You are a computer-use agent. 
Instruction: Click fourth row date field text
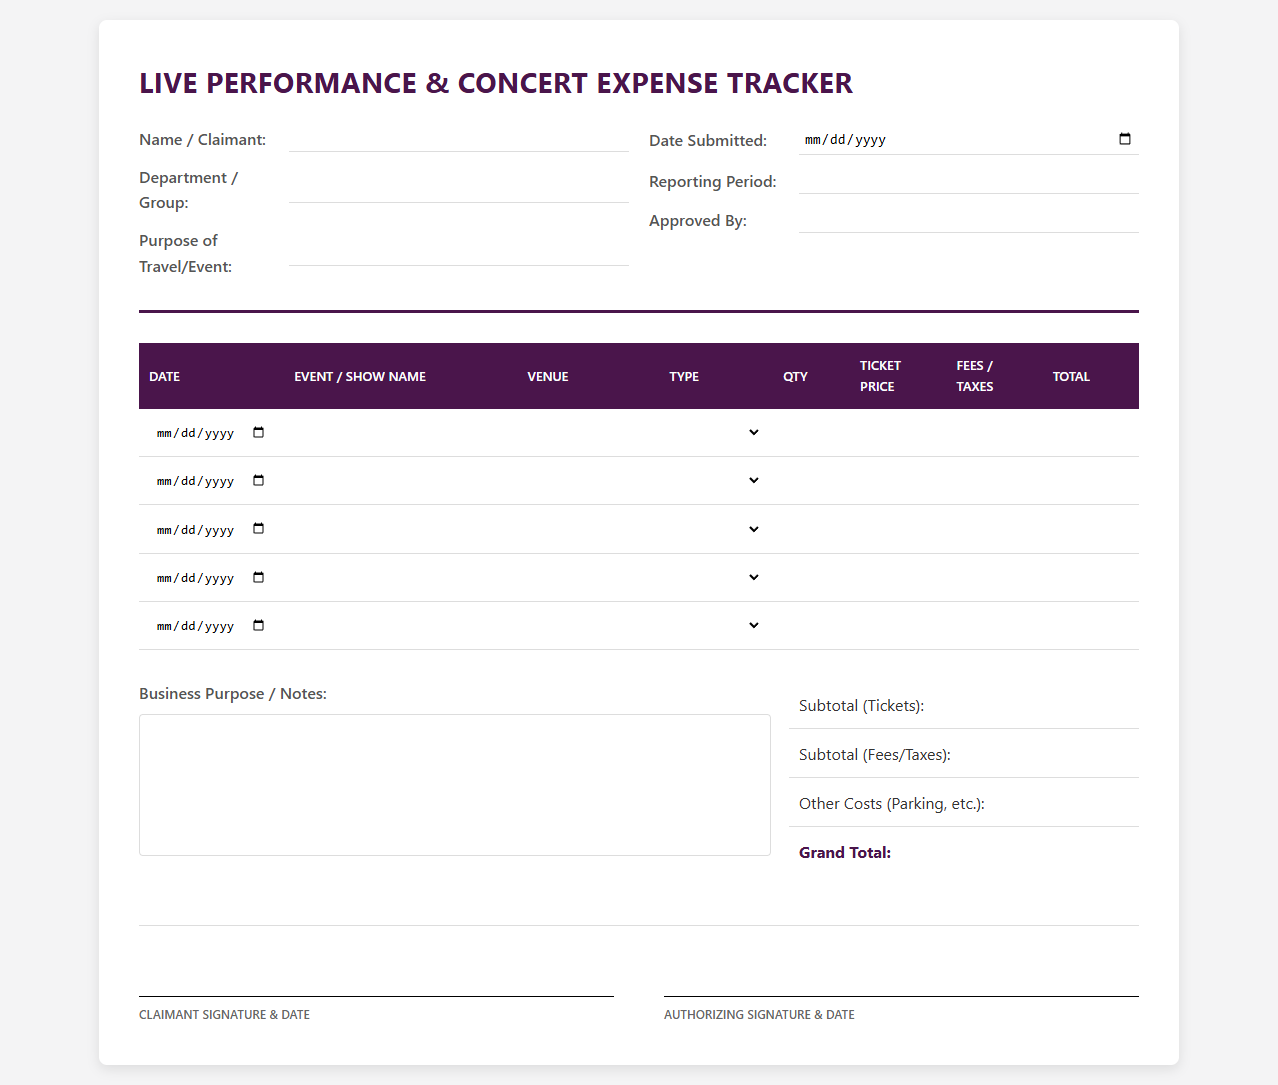[x=195, y=578]
